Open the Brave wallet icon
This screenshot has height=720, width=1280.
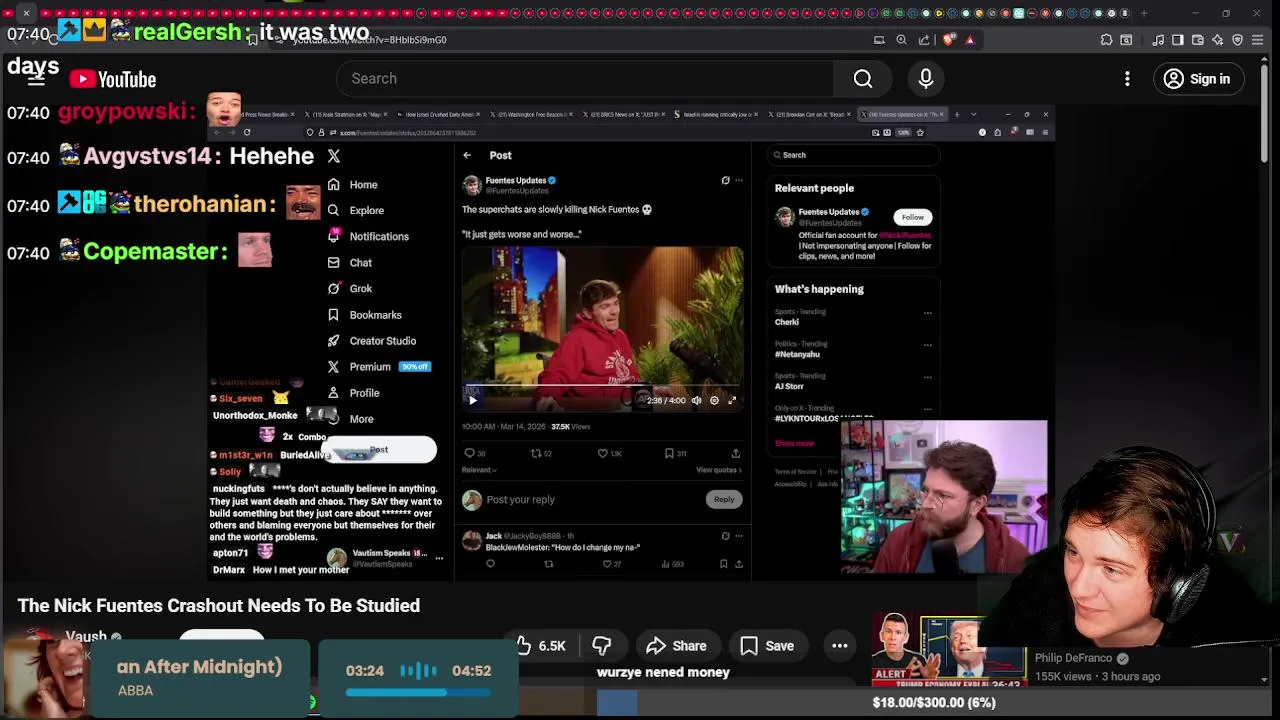tap(1198, 40)
